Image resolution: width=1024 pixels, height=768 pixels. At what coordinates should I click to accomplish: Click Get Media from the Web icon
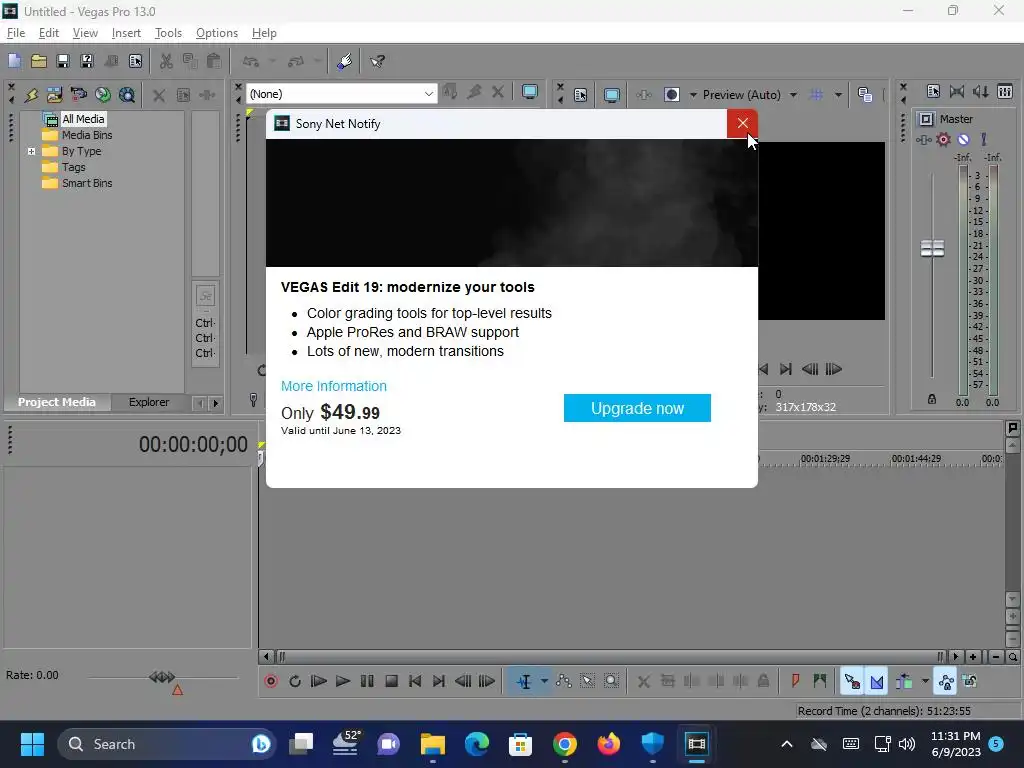(127, 95)
